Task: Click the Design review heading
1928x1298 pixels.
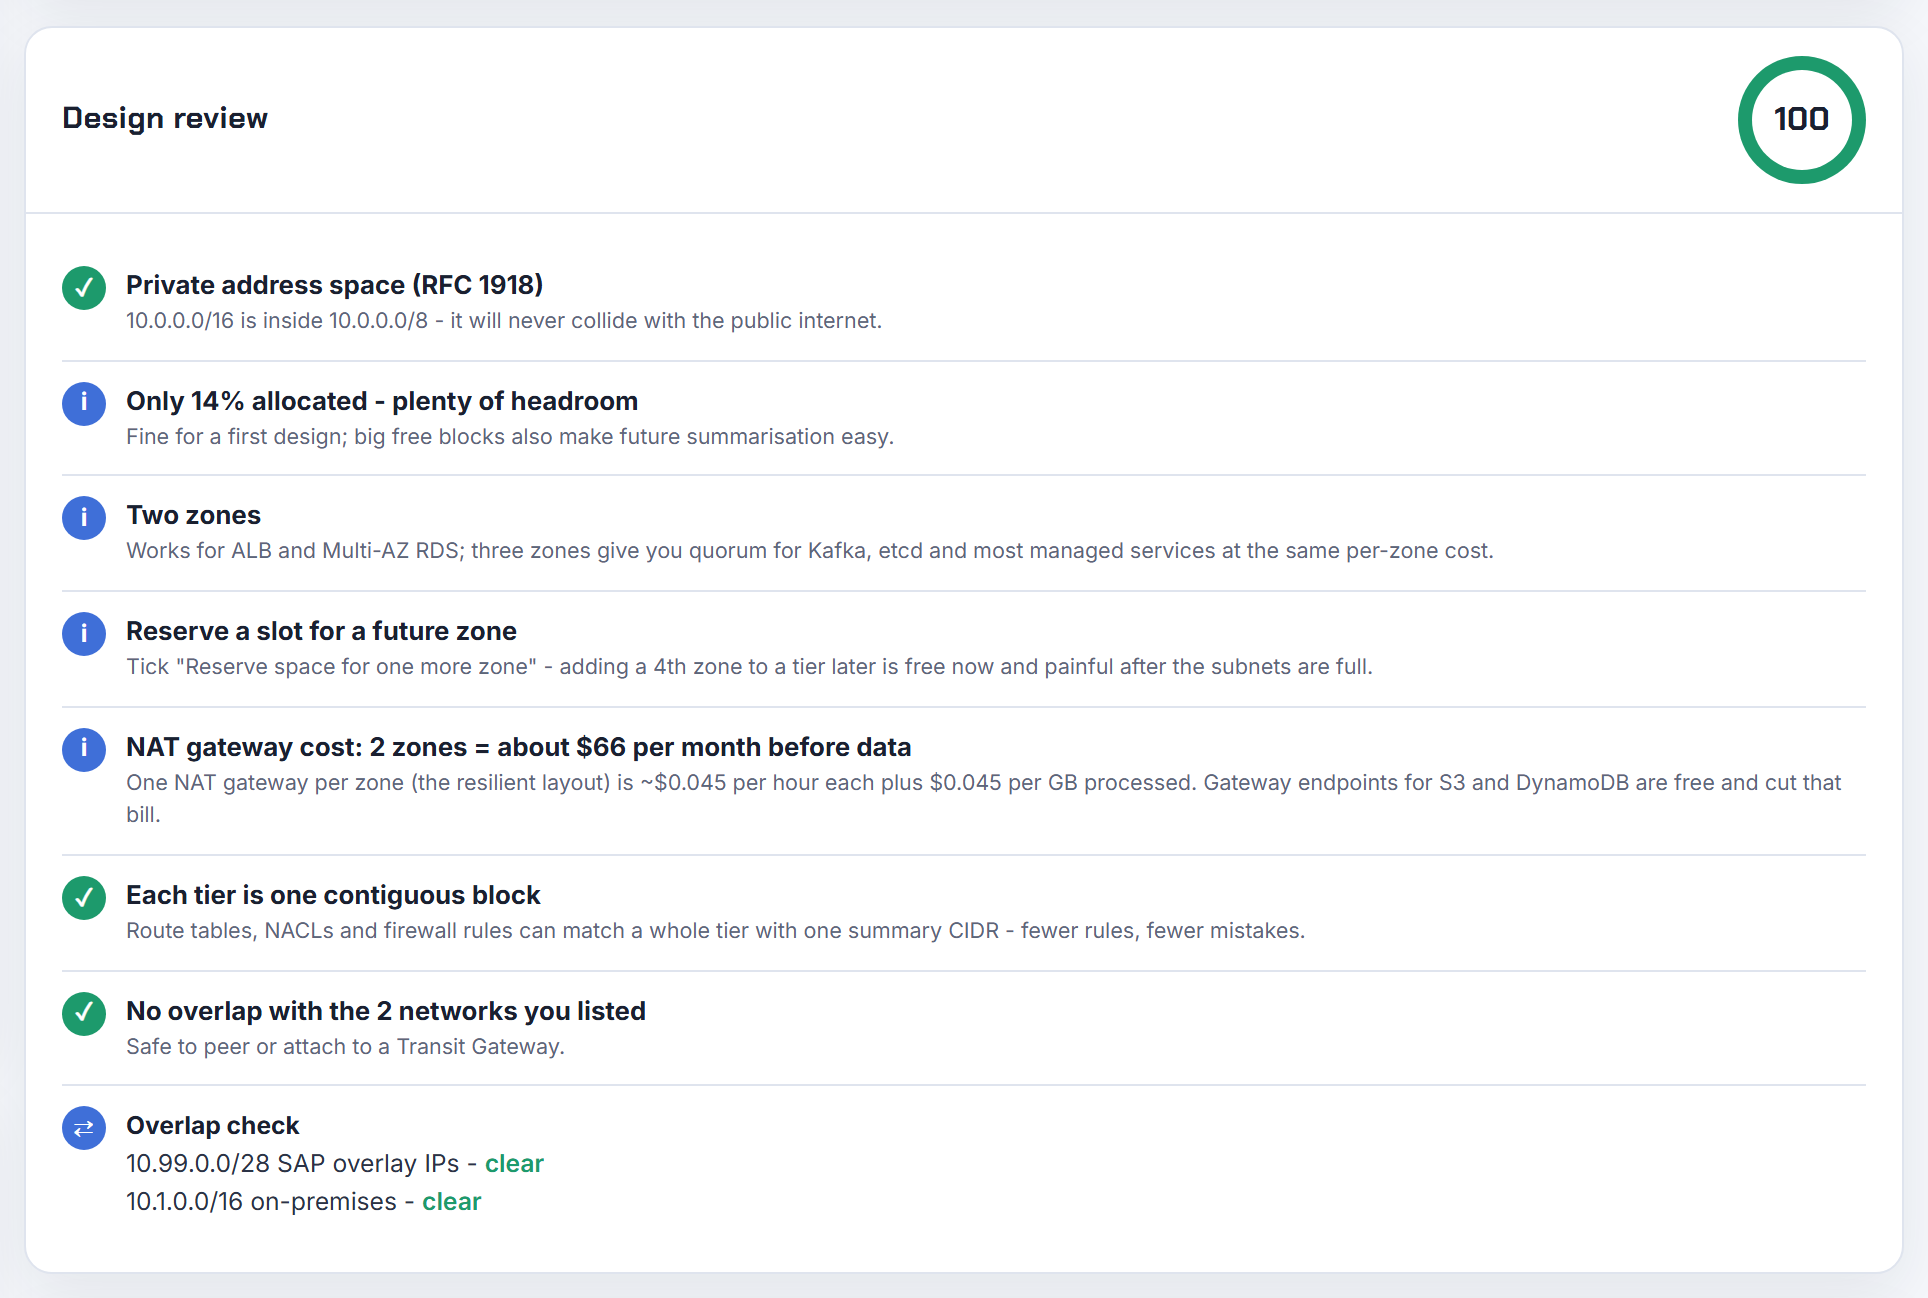Action: tap(165, 118)
